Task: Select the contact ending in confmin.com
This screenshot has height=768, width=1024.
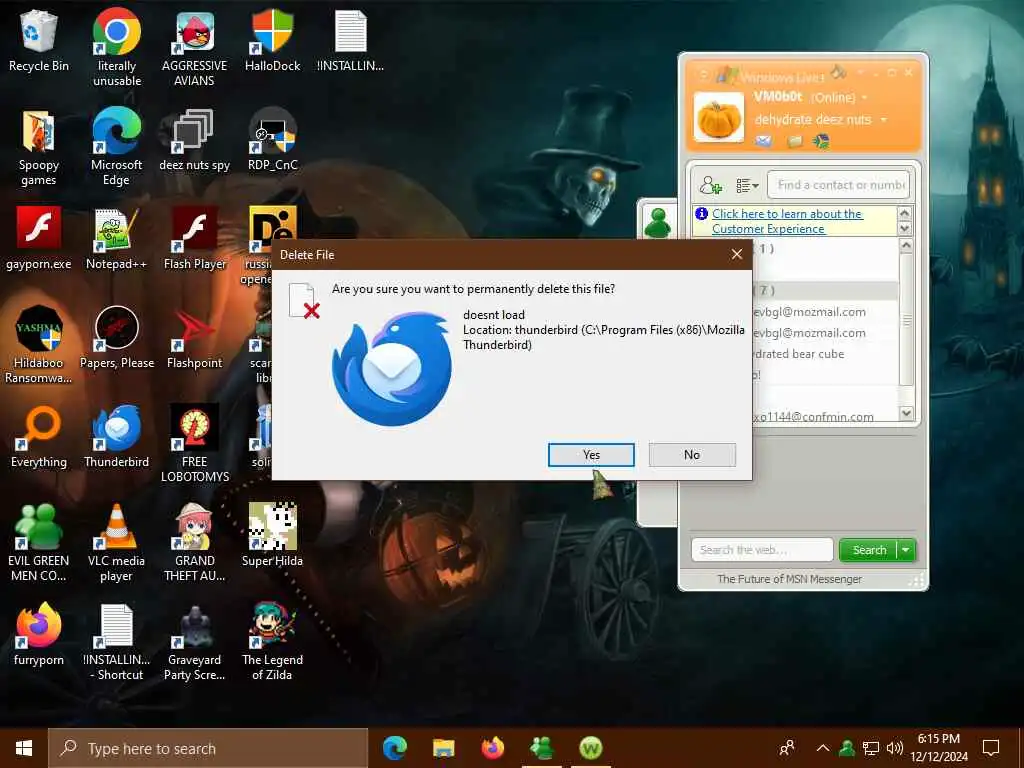Action: [x=826, y=416]
